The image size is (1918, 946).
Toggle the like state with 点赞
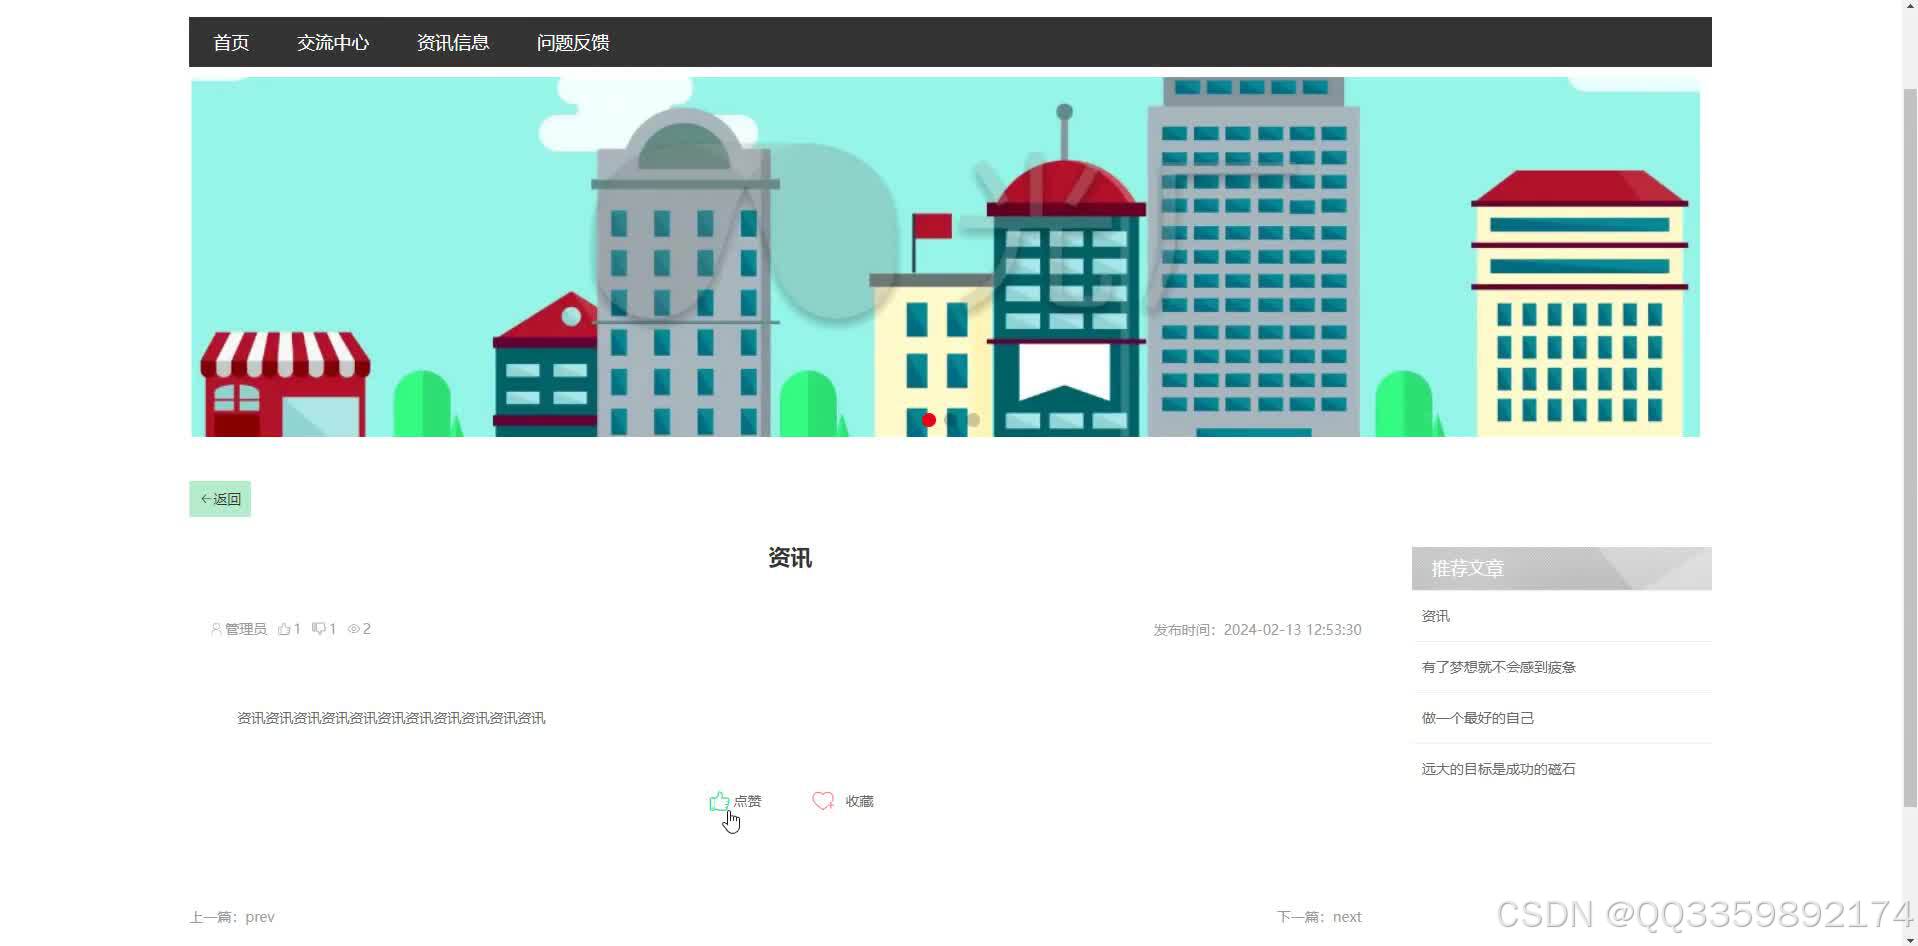tap(735, 801)
